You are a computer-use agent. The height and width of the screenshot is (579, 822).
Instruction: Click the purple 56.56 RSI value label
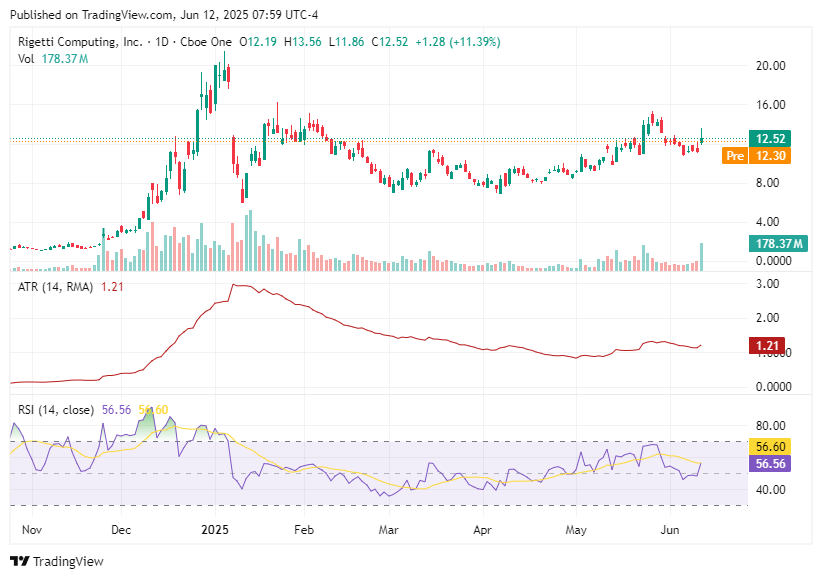(770, 464)
